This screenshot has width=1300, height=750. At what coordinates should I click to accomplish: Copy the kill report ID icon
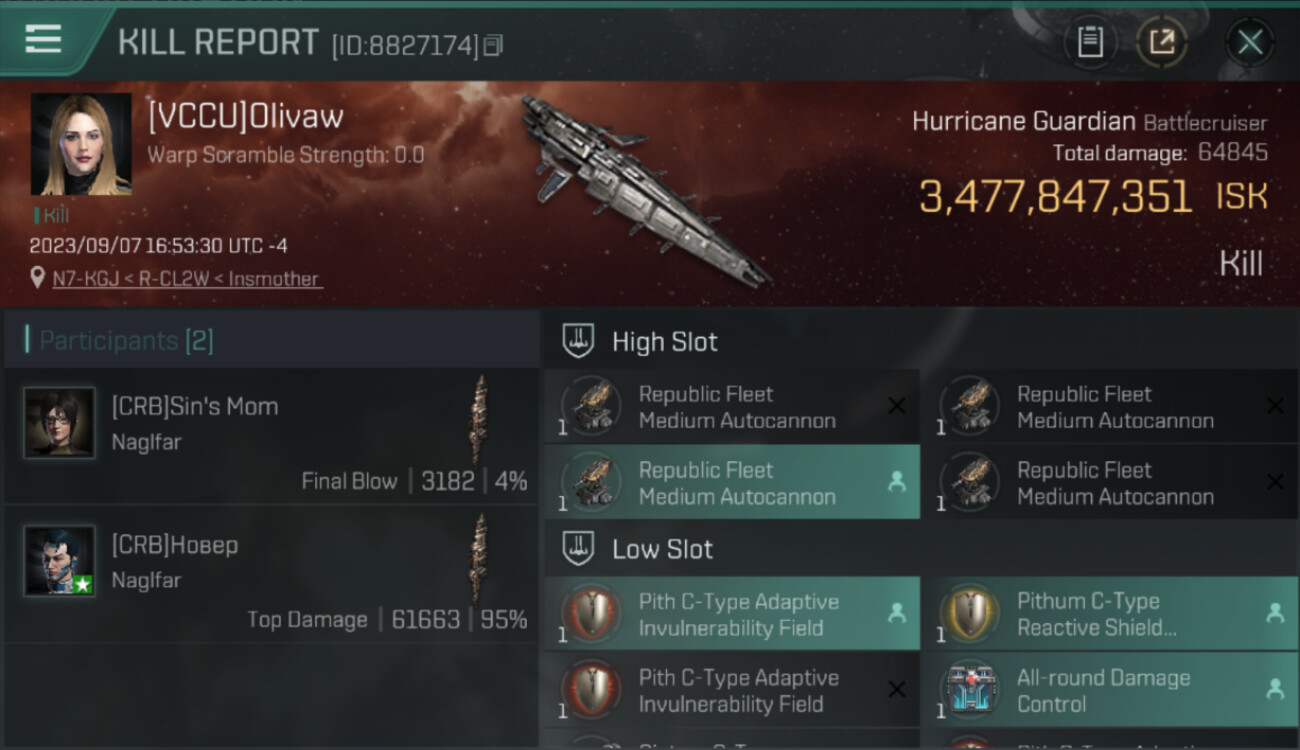pyautogui.click(x=493, y=45)
